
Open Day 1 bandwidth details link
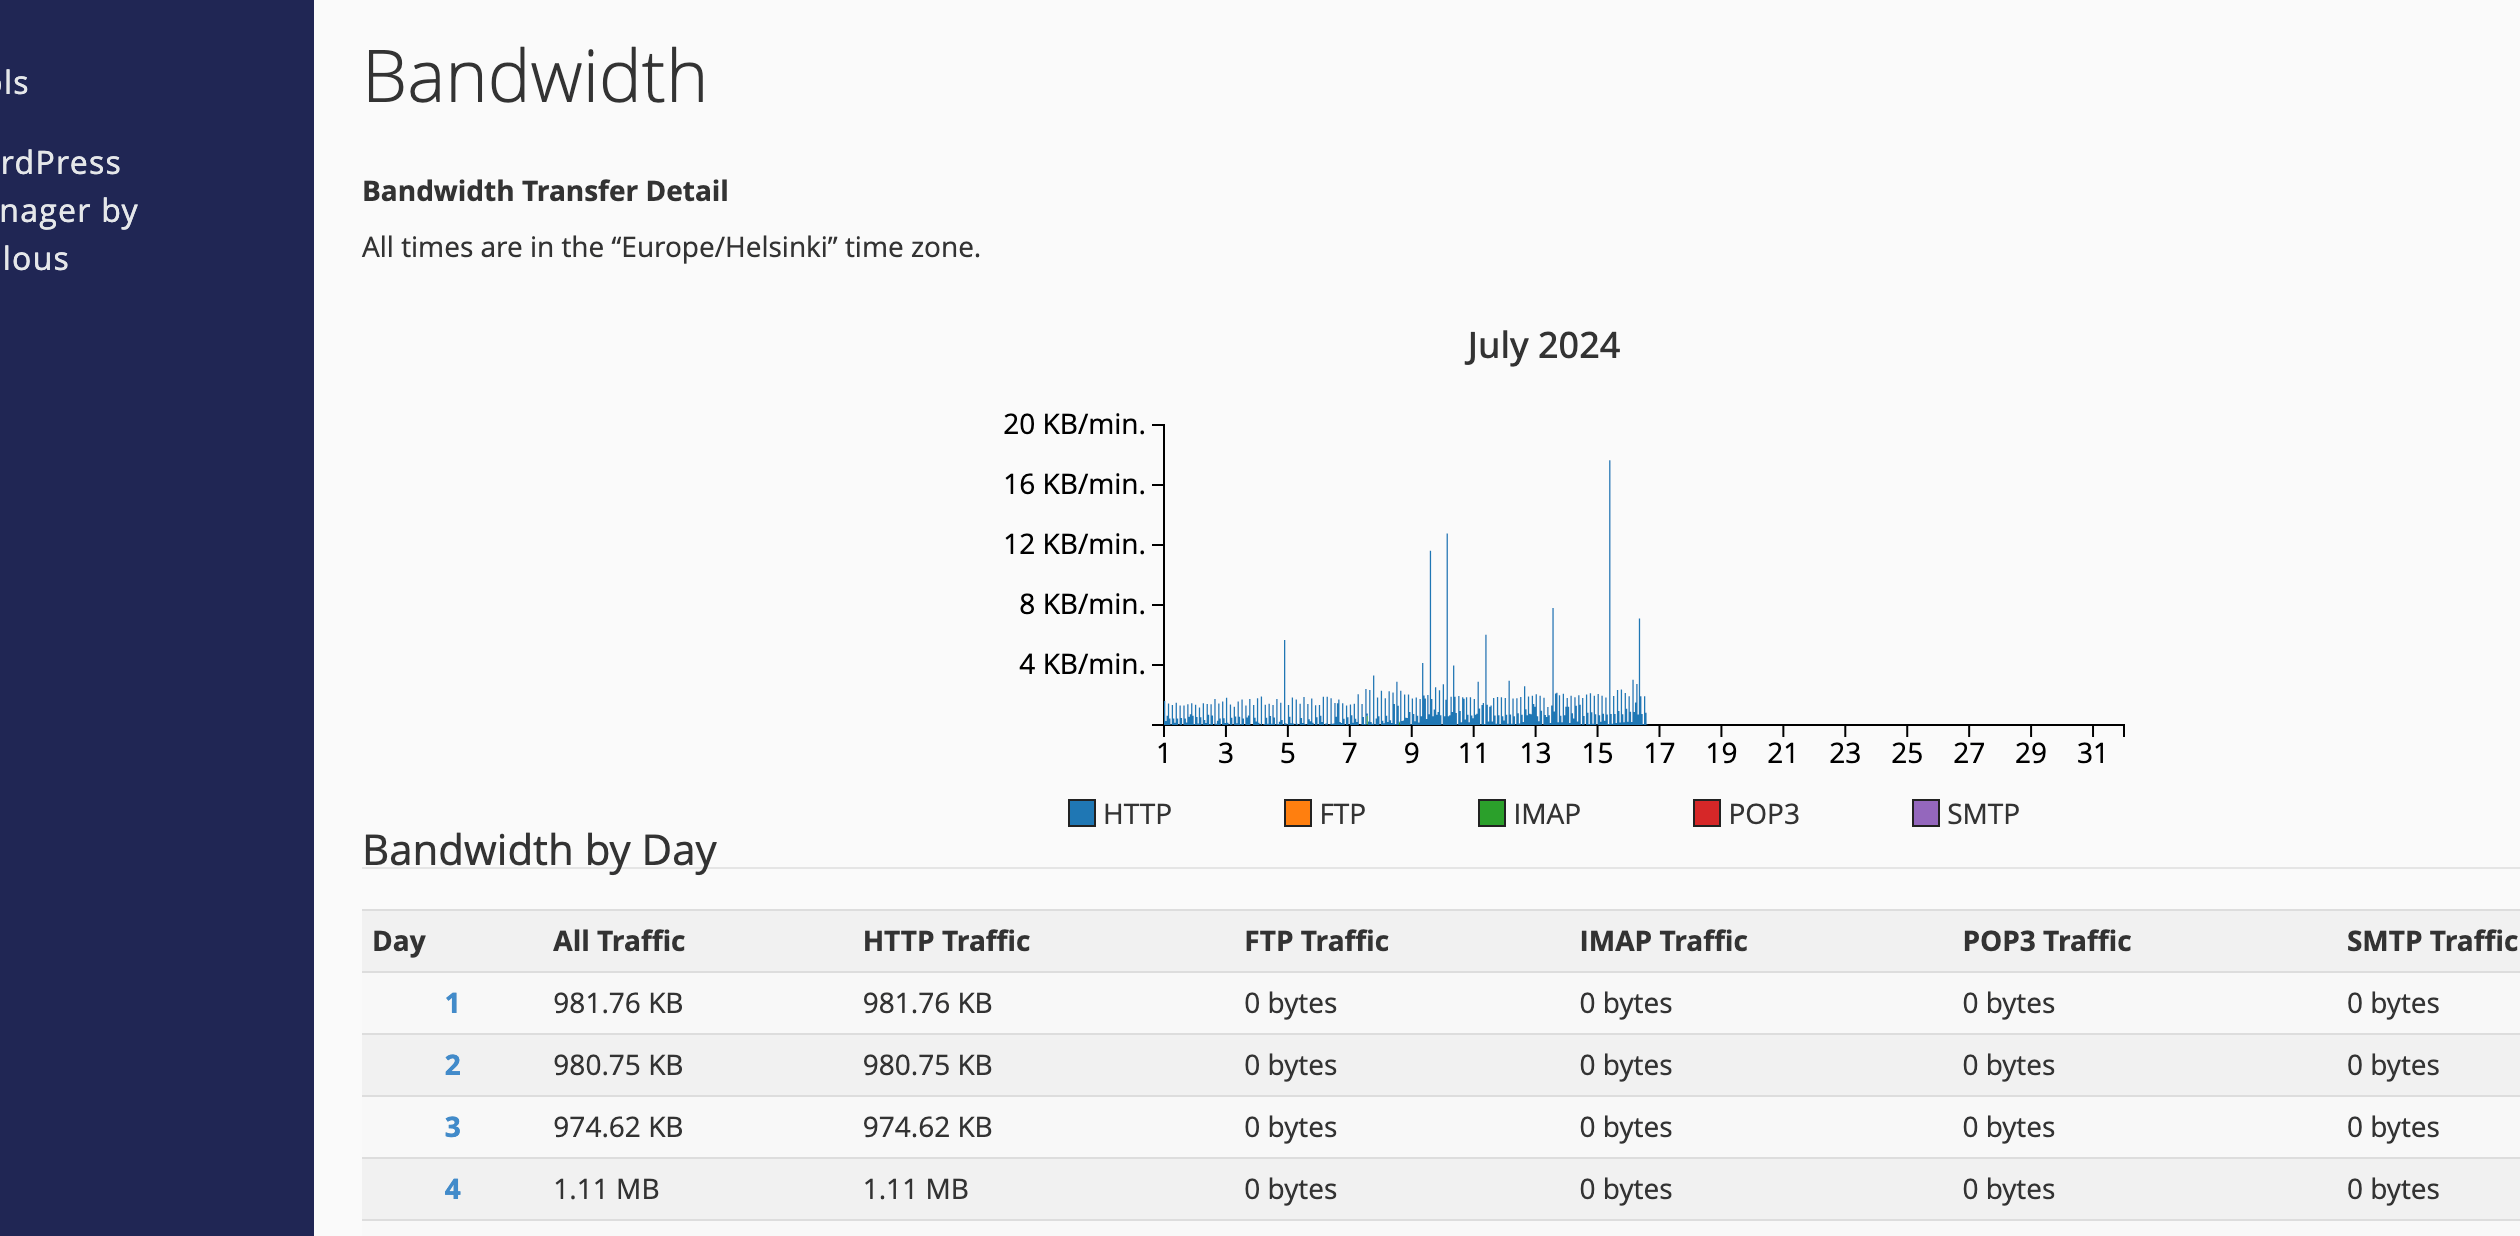[452, 1003]
